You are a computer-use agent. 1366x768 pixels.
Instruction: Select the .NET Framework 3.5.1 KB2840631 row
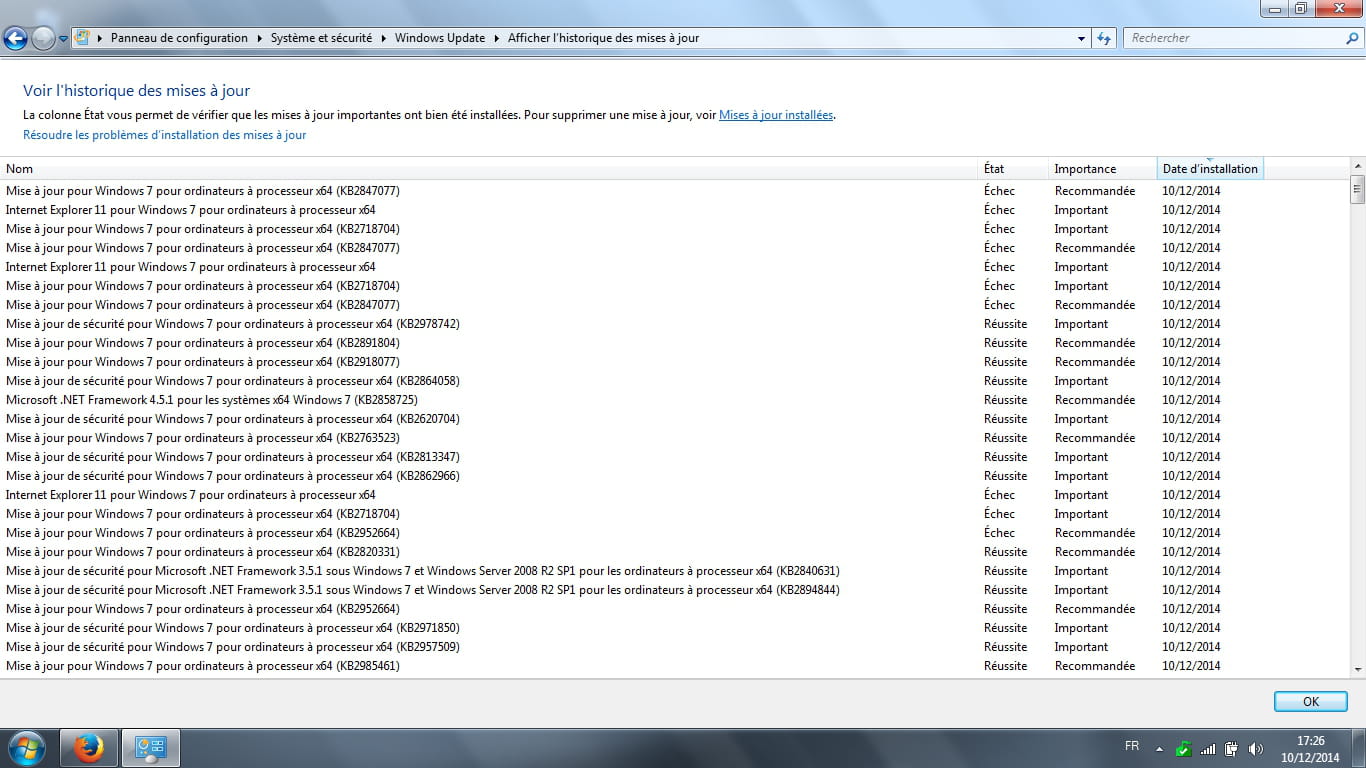(674, 571)
